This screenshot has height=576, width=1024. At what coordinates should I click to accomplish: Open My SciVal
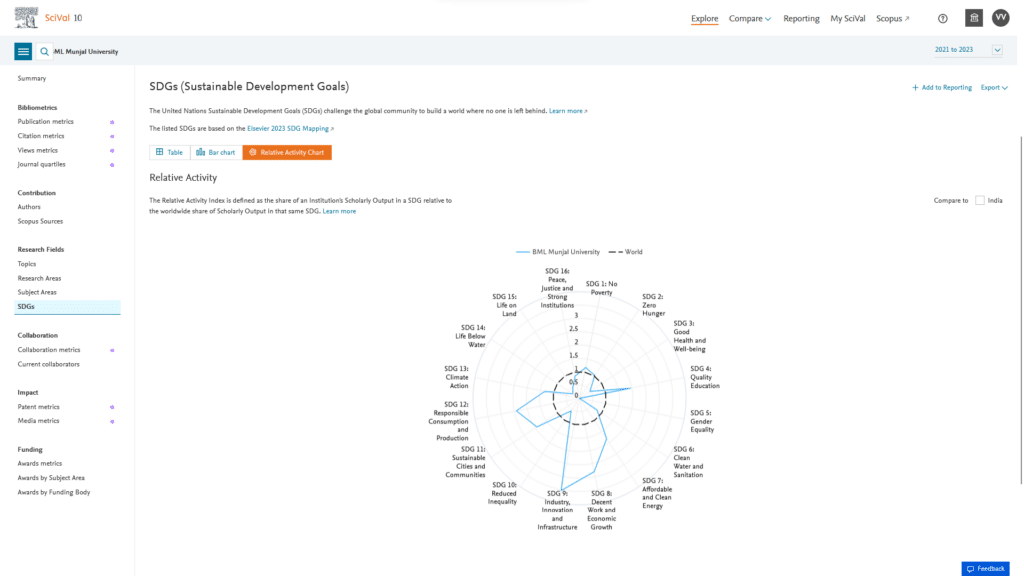click(x=848, y=18)
